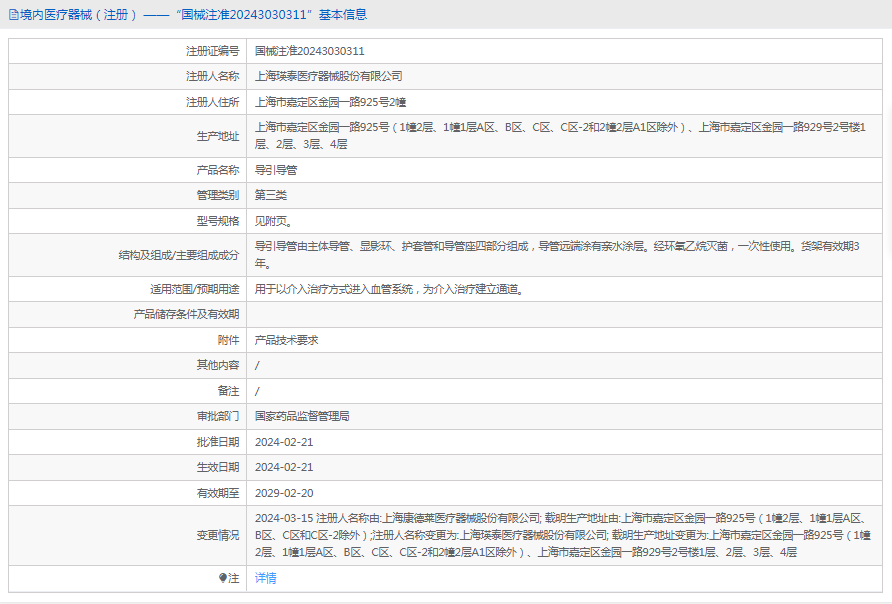The height and width of the screenshot is (604, 892).
Task: Click the slash value in 其他内容 row
Action: (x=257, y=366)
